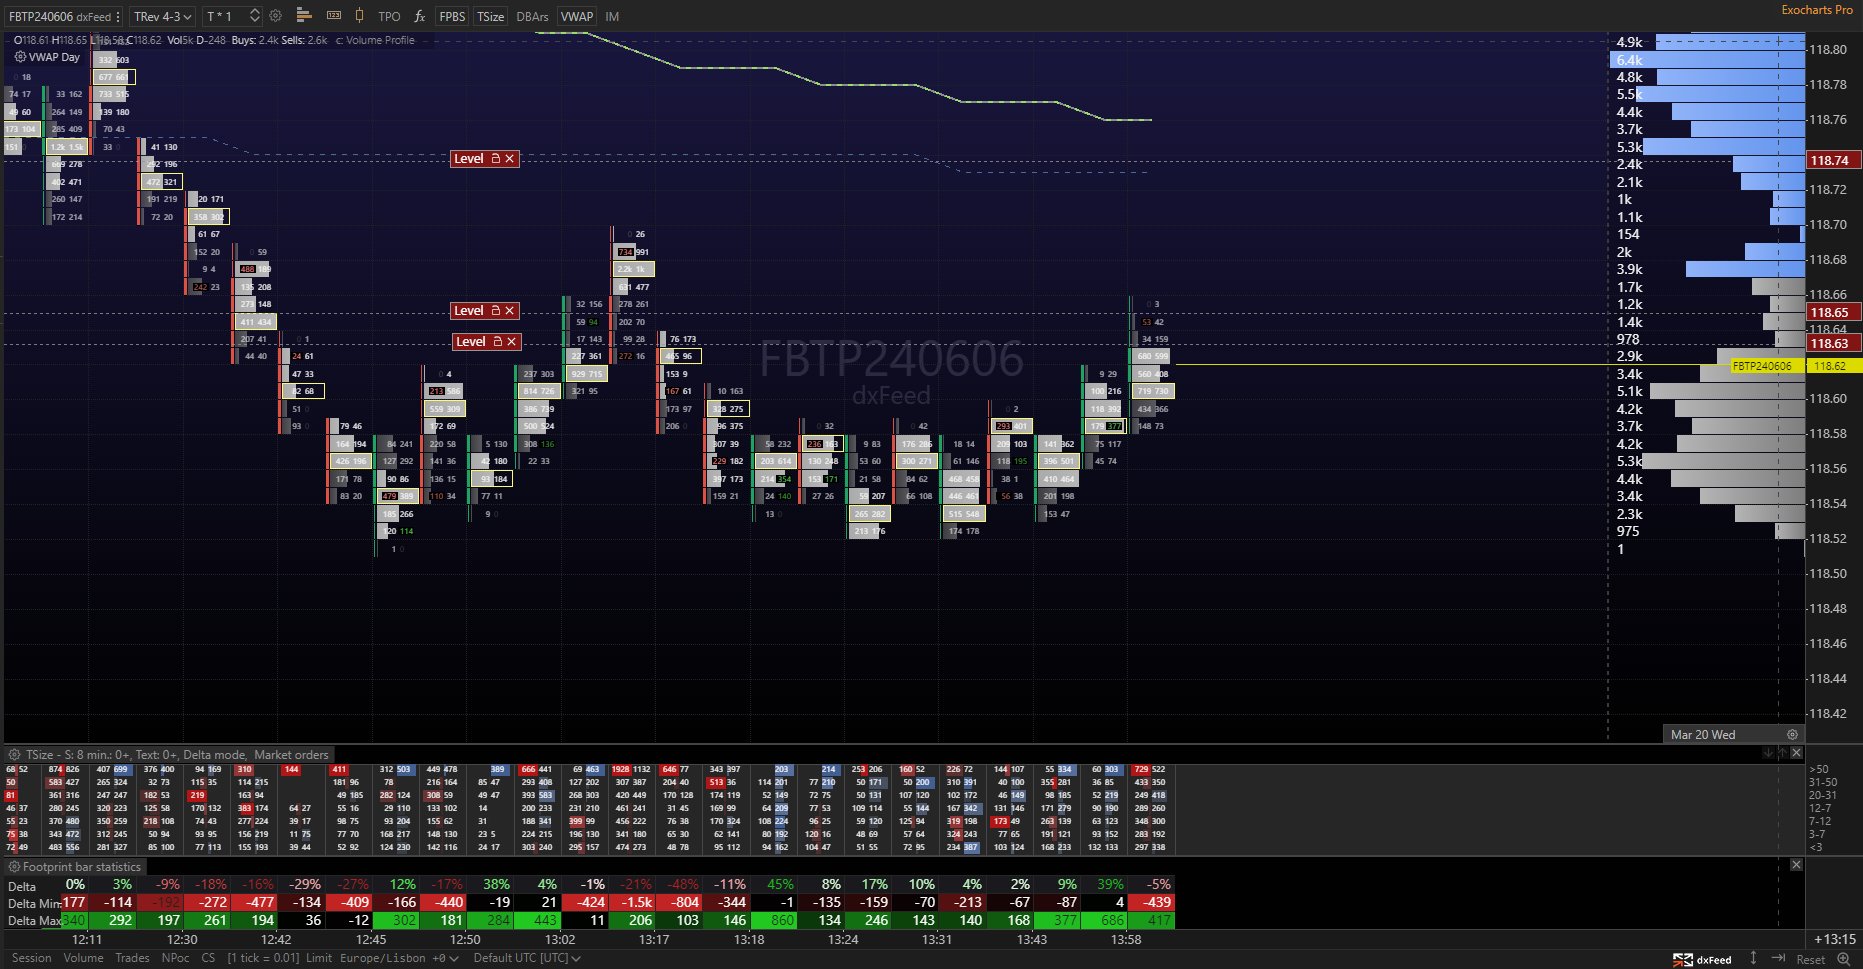The image size is (1863, 969).
Task: Lock the Level line at 118.65
Action: coord(495,311)
